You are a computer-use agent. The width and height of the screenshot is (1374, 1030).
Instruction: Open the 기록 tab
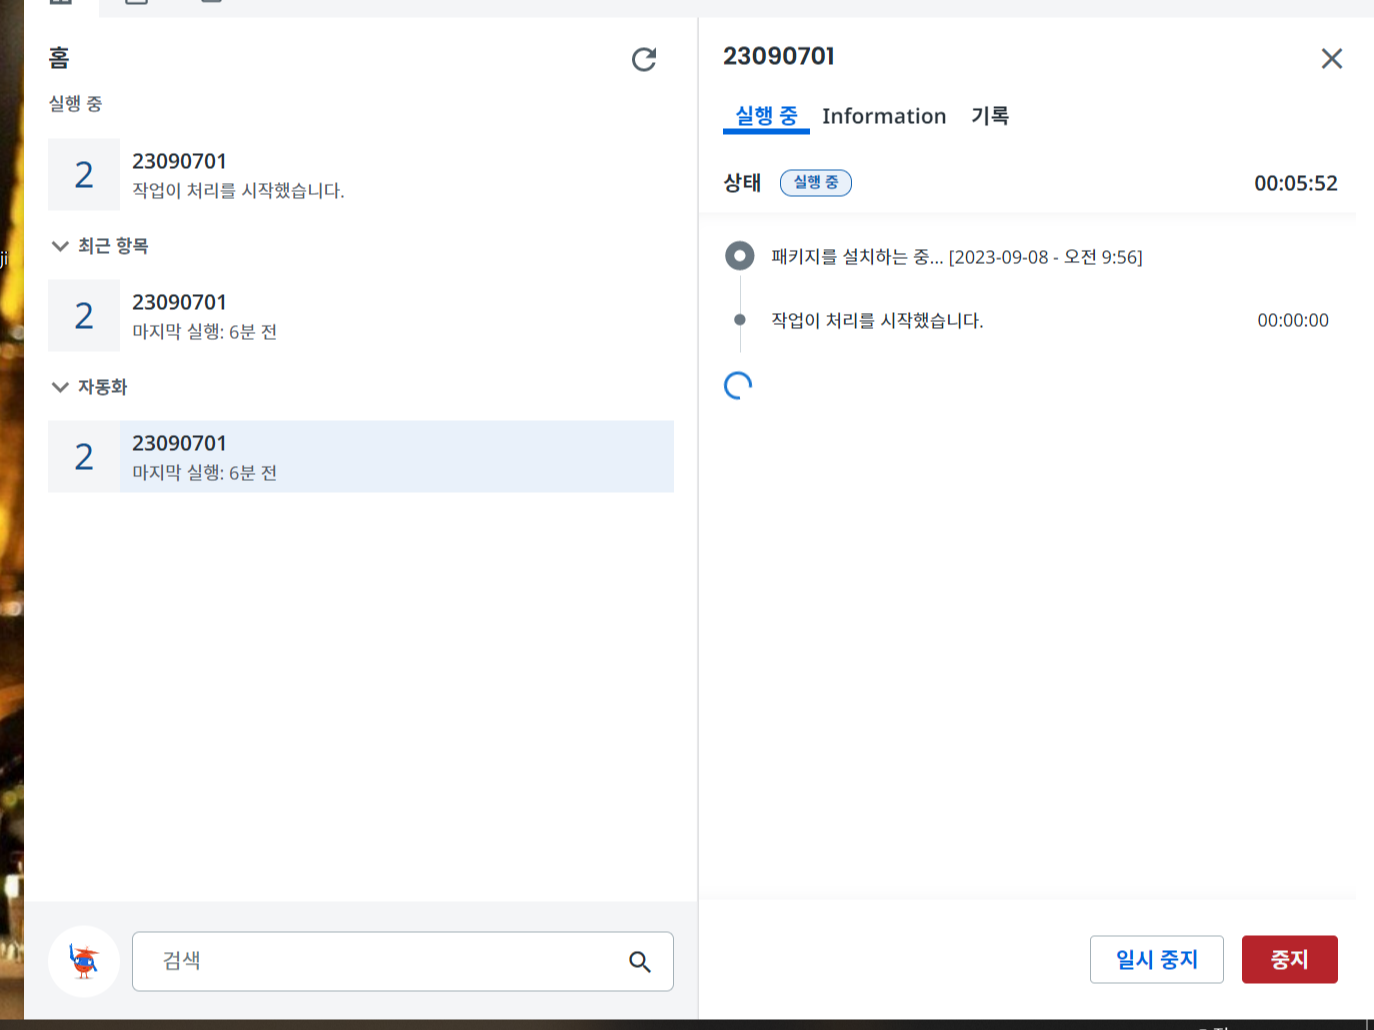pyautogui.click(x=990, y=116)
